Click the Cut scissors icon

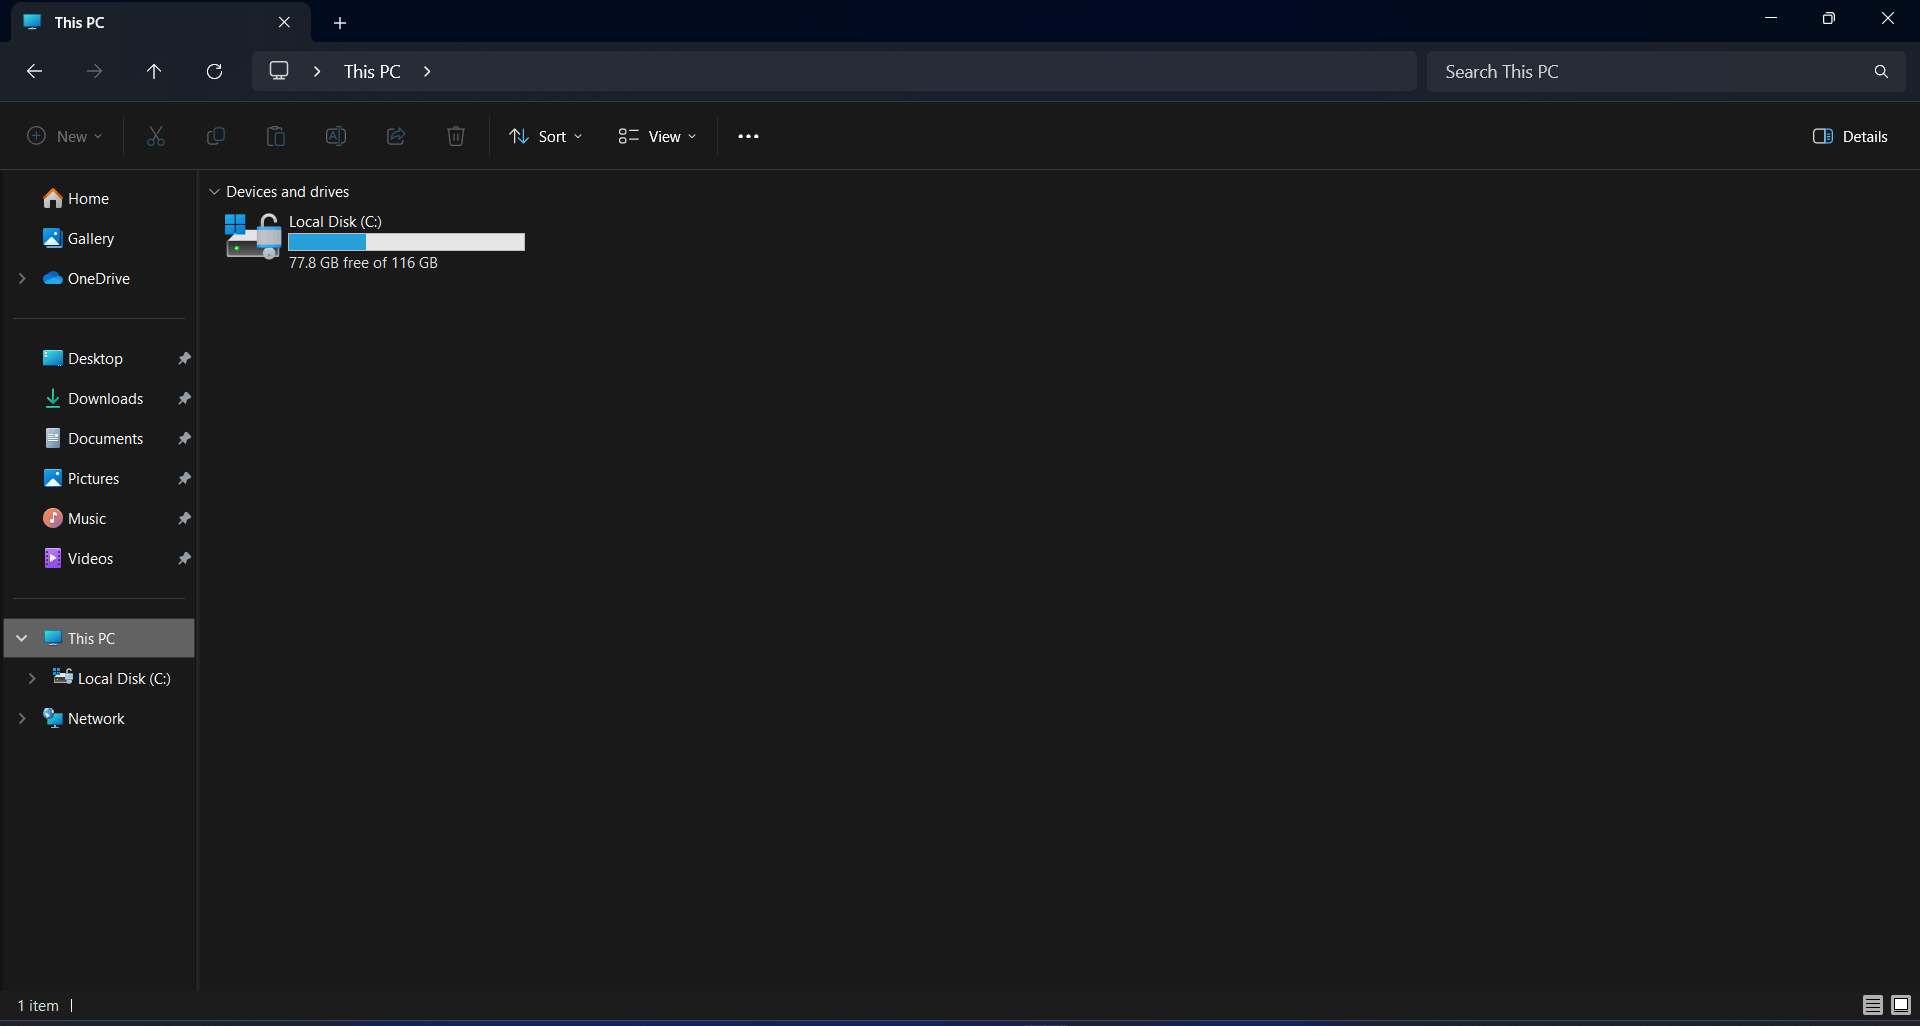(156, 136)
